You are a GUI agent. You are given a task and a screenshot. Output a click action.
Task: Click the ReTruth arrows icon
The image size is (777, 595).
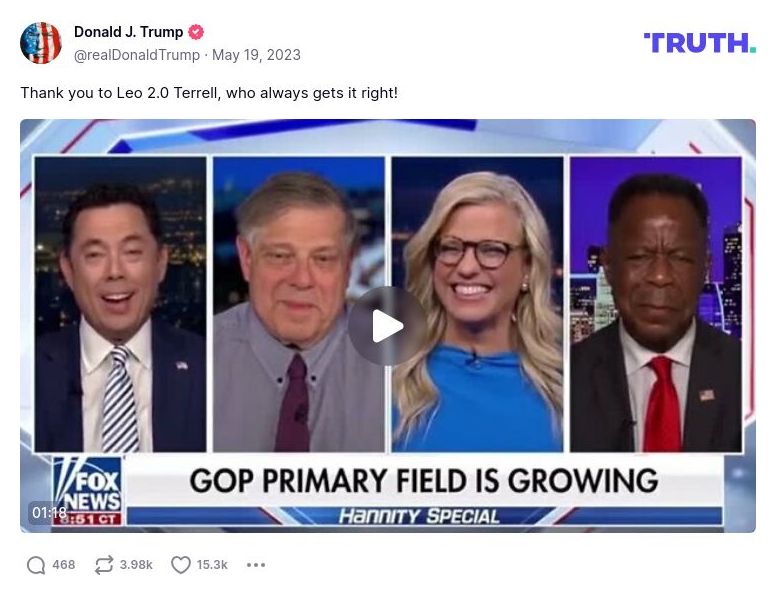pyautogui.click(x=104, y=565)
